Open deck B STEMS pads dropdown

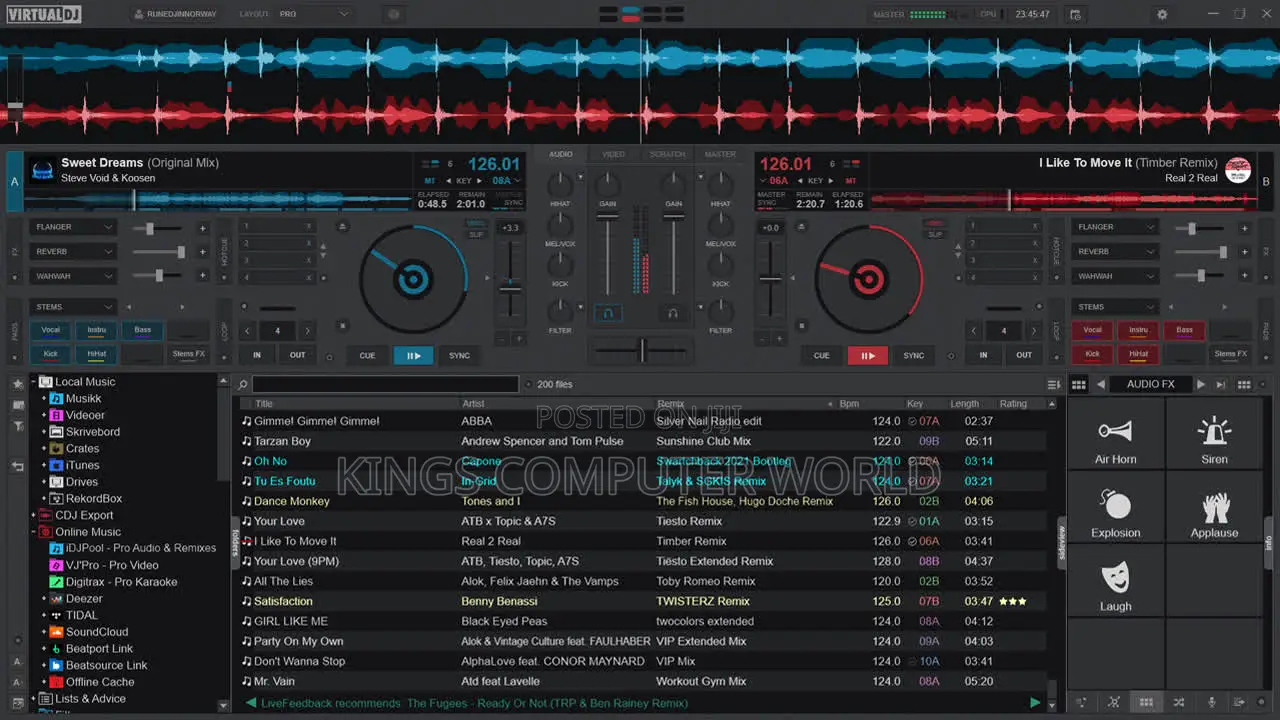[1116, 307]
